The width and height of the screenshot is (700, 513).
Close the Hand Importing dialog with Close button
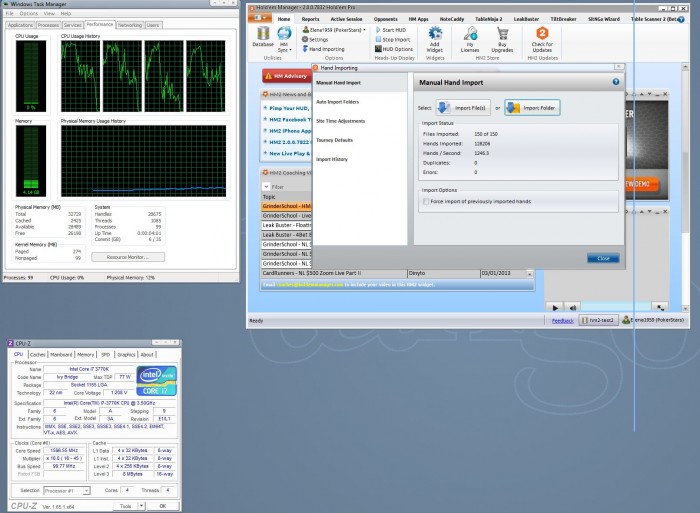tap(603, 258)
